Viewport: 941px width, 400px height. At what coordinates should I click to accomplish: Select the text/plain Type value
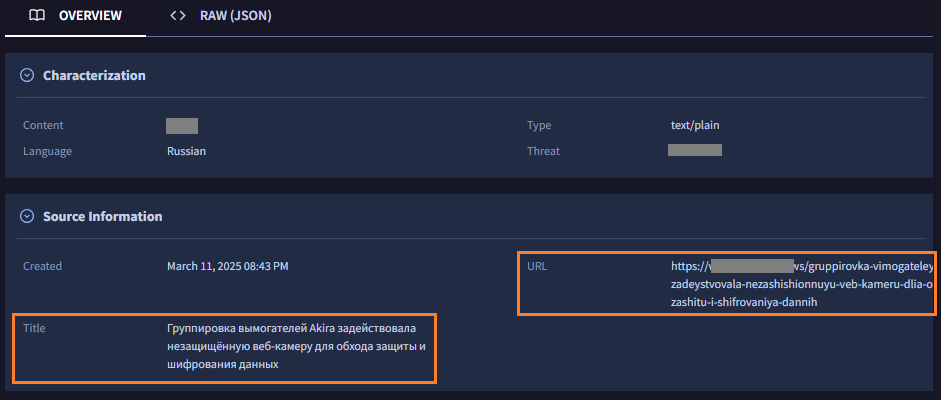pos(695,125)
